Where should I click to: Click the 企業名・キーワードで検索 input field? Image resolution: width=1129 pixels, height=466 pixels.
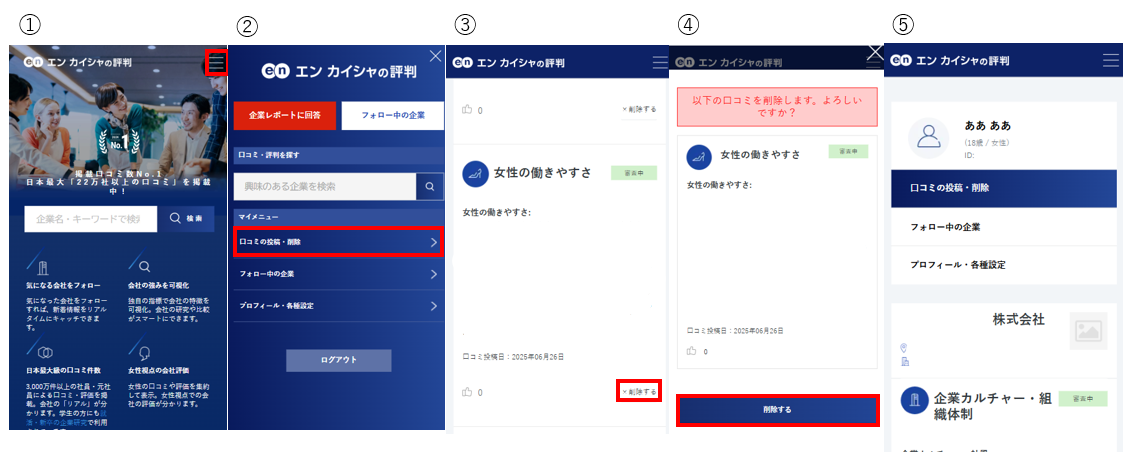tap(90, 219)
